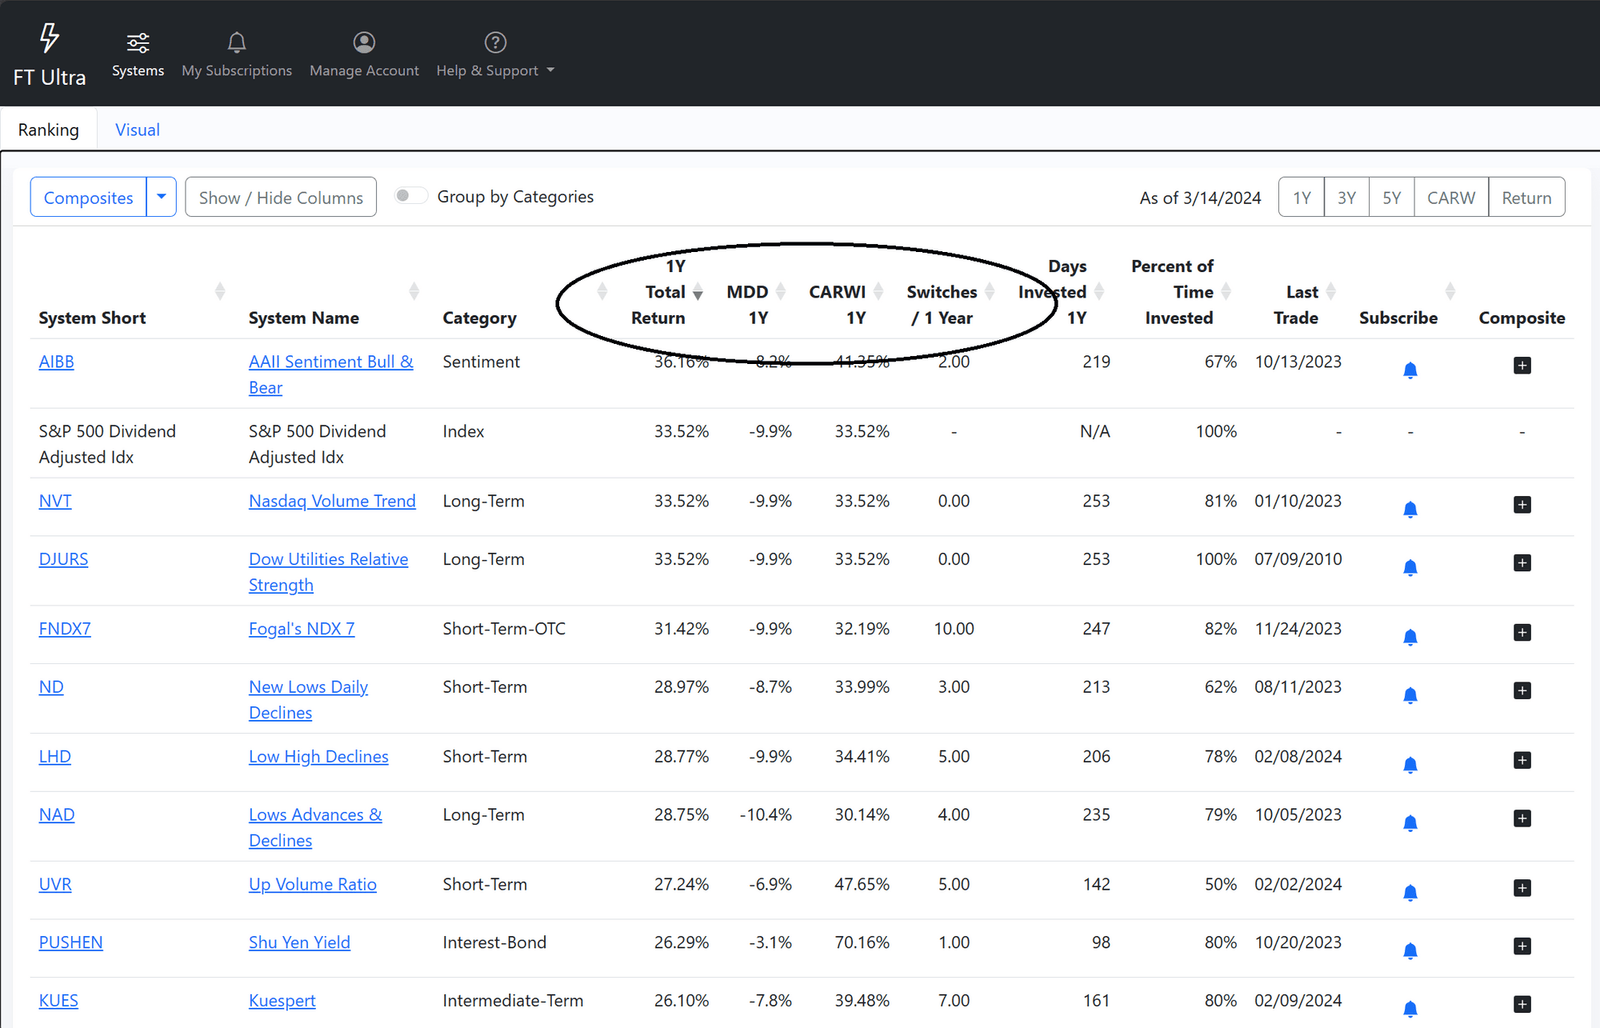Screen dimensions: 1600x1028
Task: Open Shu Yen Yield link
Action: pyautogui.click(x=300, y=943)
